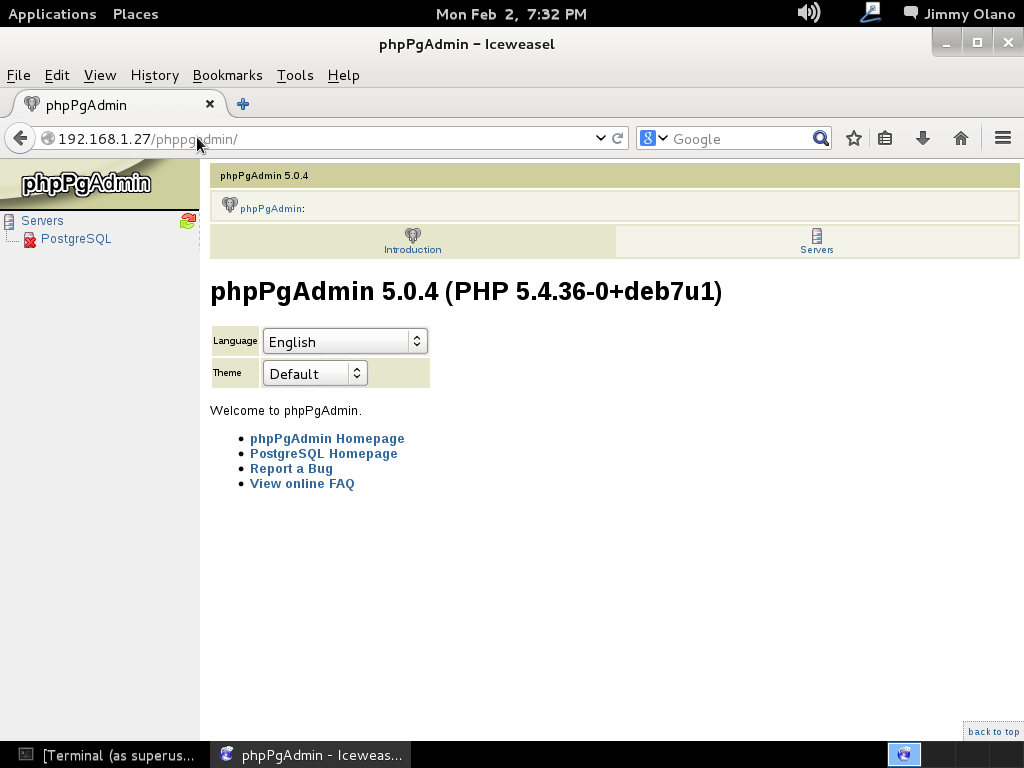The height and width of the screenshot is (768, 1024).
Task: Open the Applications menu in the top panel
Action: [52, 14]
